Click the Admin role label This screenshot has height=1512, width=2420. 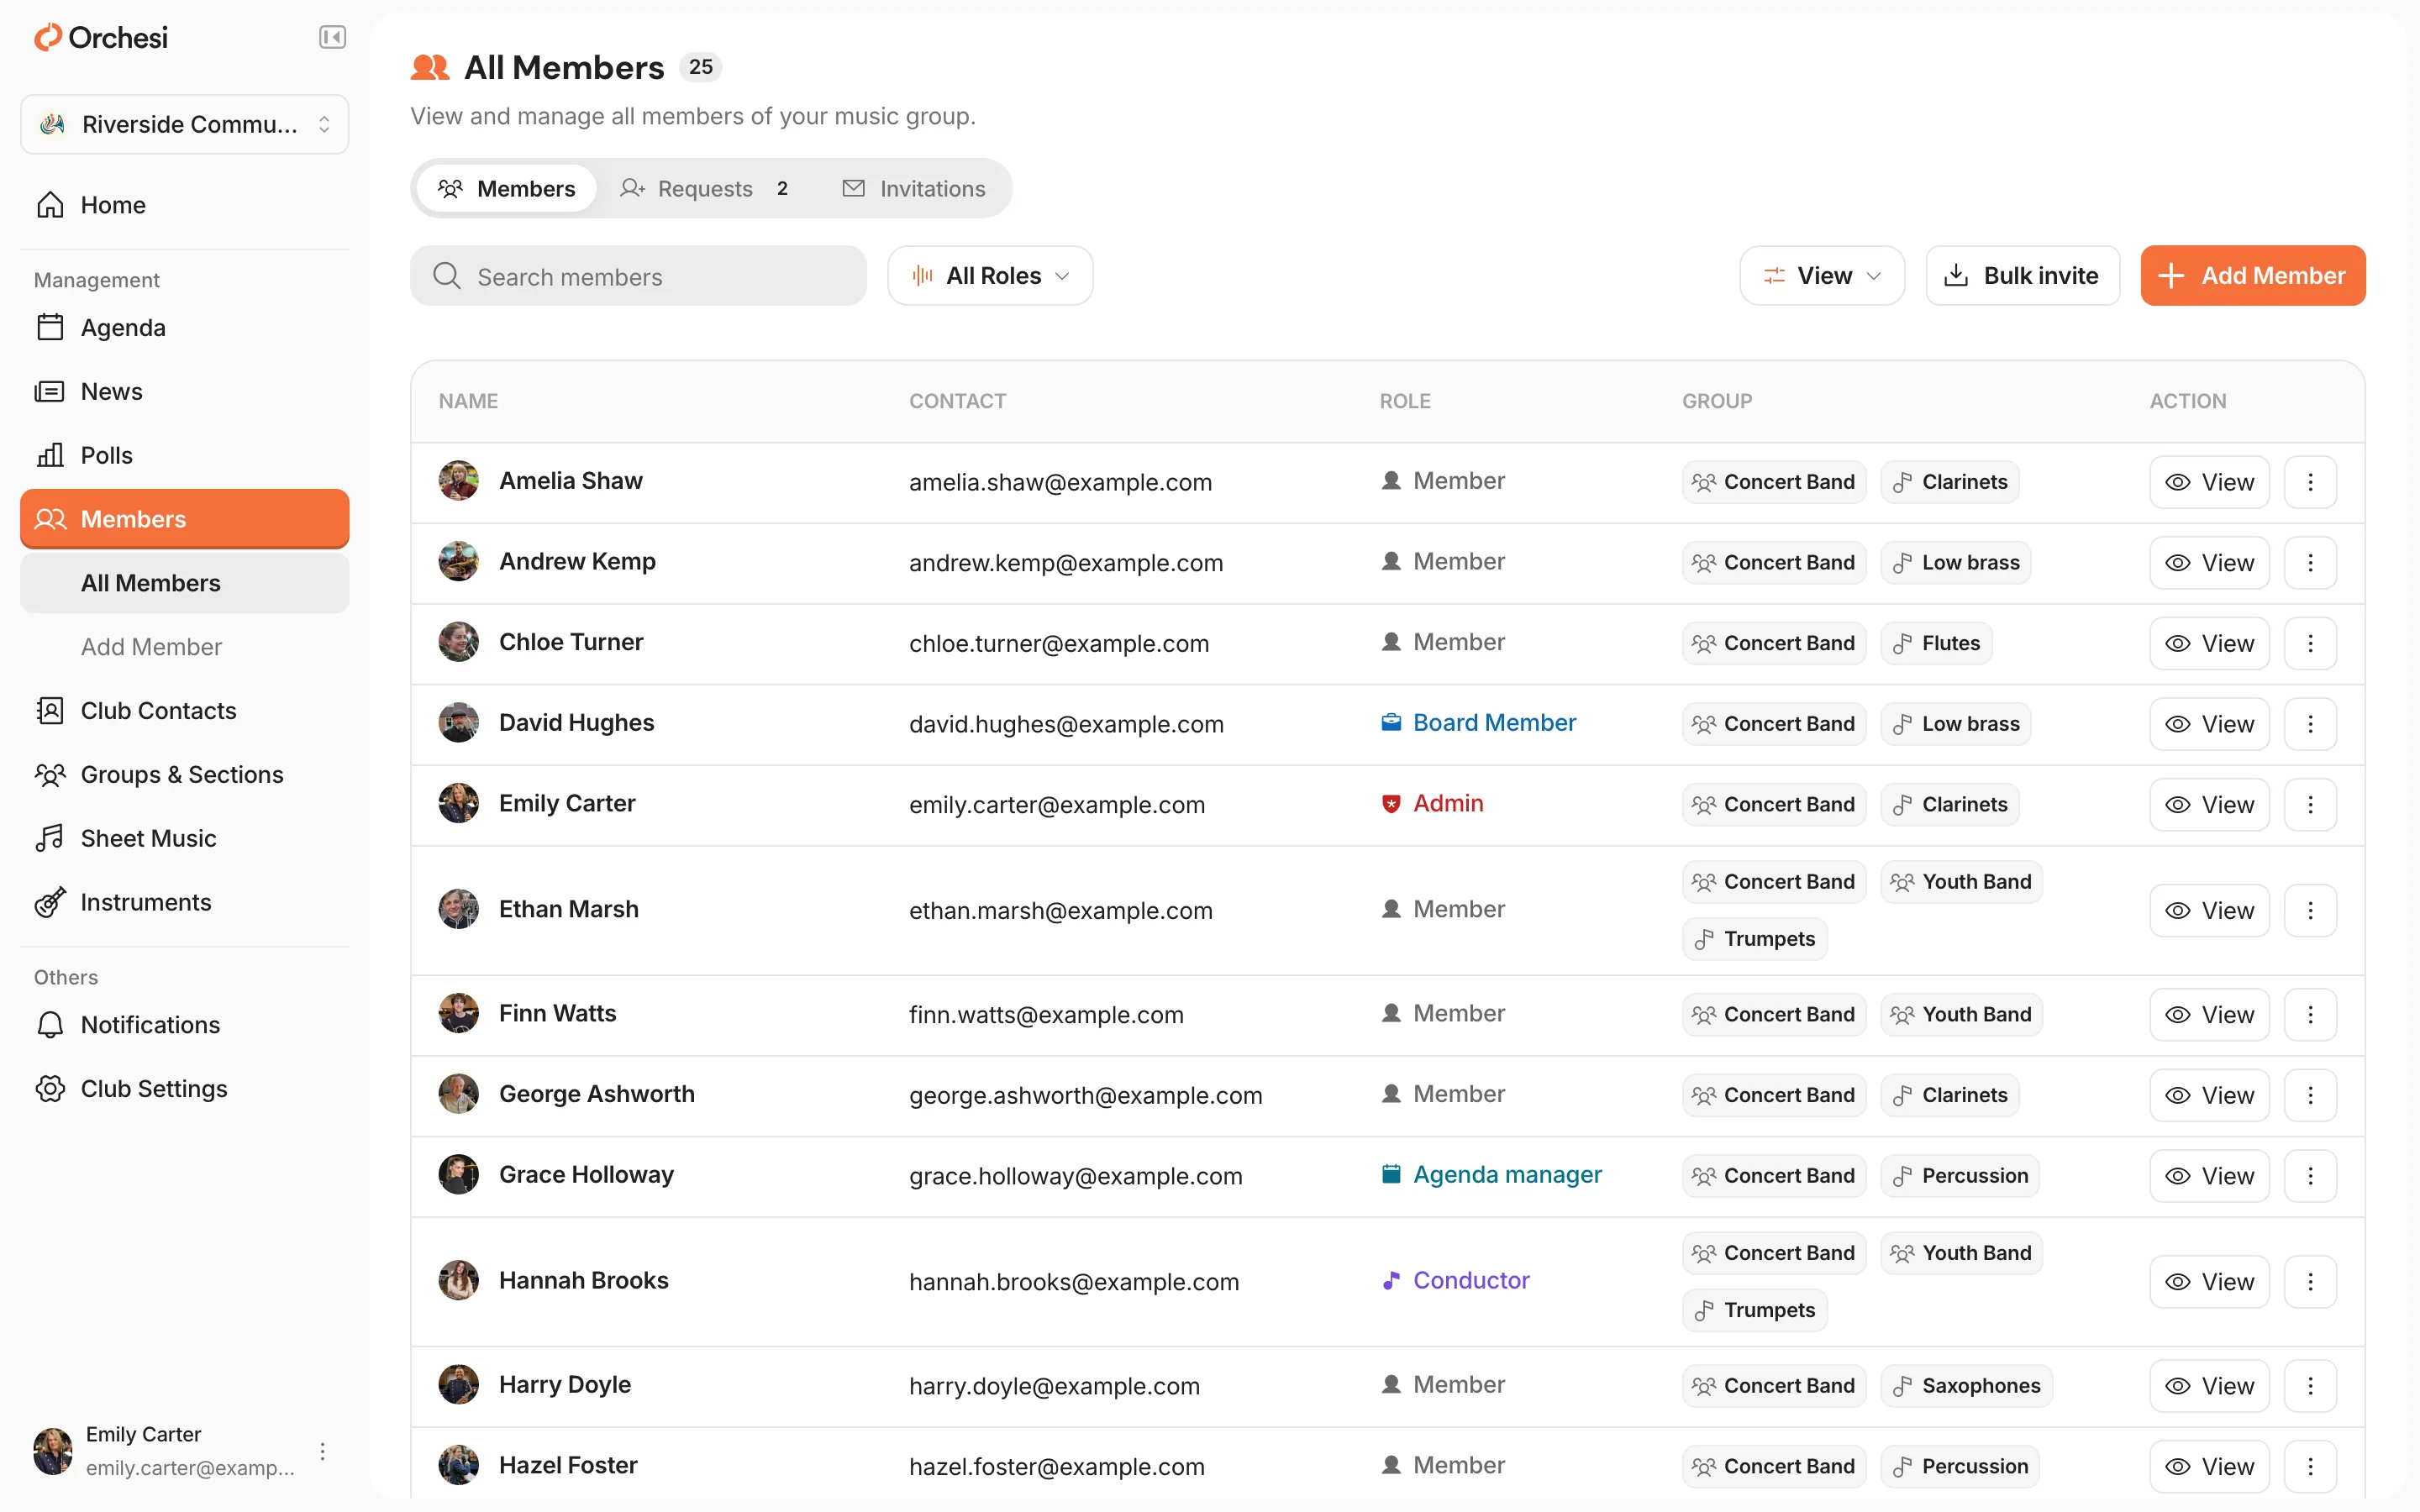coord(1432,803)
